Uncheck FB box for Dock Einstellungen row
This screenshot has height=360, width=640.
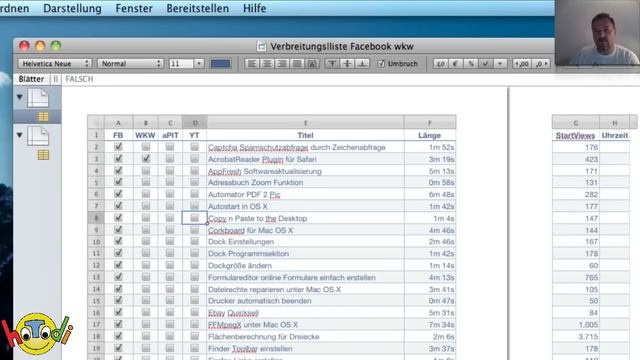pyautogui.click(x=118, y=241)
